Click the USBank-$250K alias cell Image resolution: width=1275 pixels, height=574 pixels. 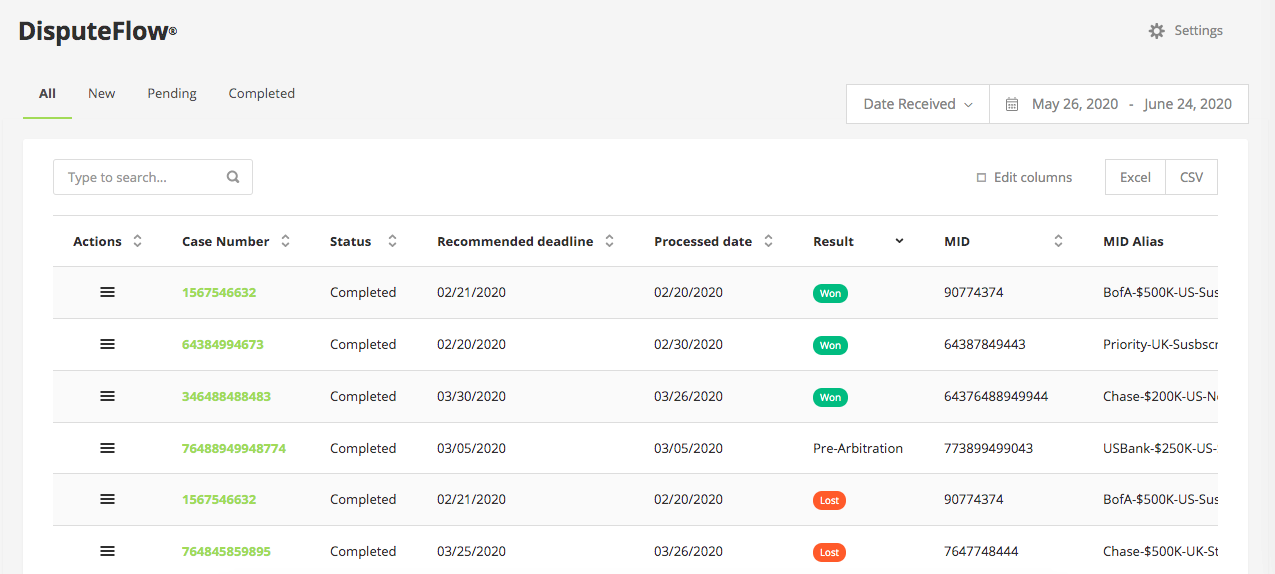pyautogui.click(x=1160, y=448)
